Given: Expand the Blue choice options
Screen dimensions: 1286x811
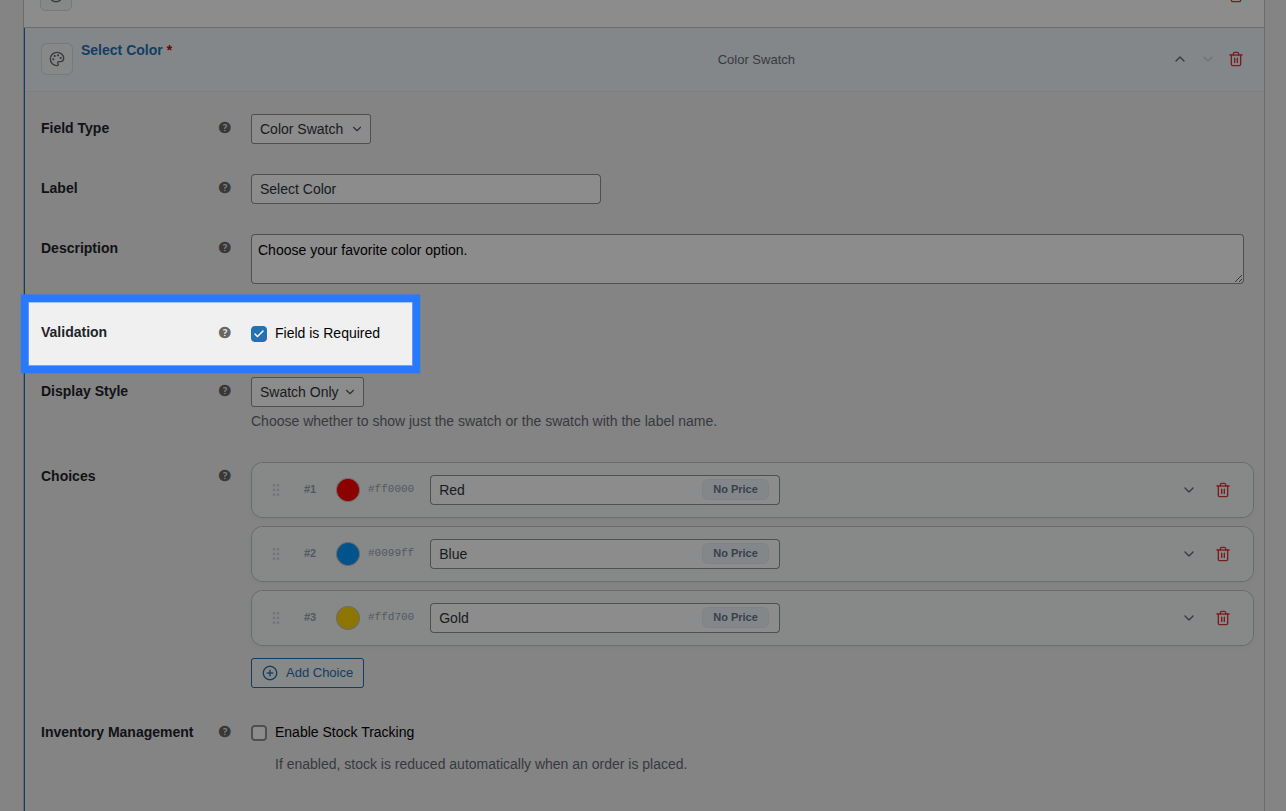Looking at the screenshot, I should (1189, 554).
